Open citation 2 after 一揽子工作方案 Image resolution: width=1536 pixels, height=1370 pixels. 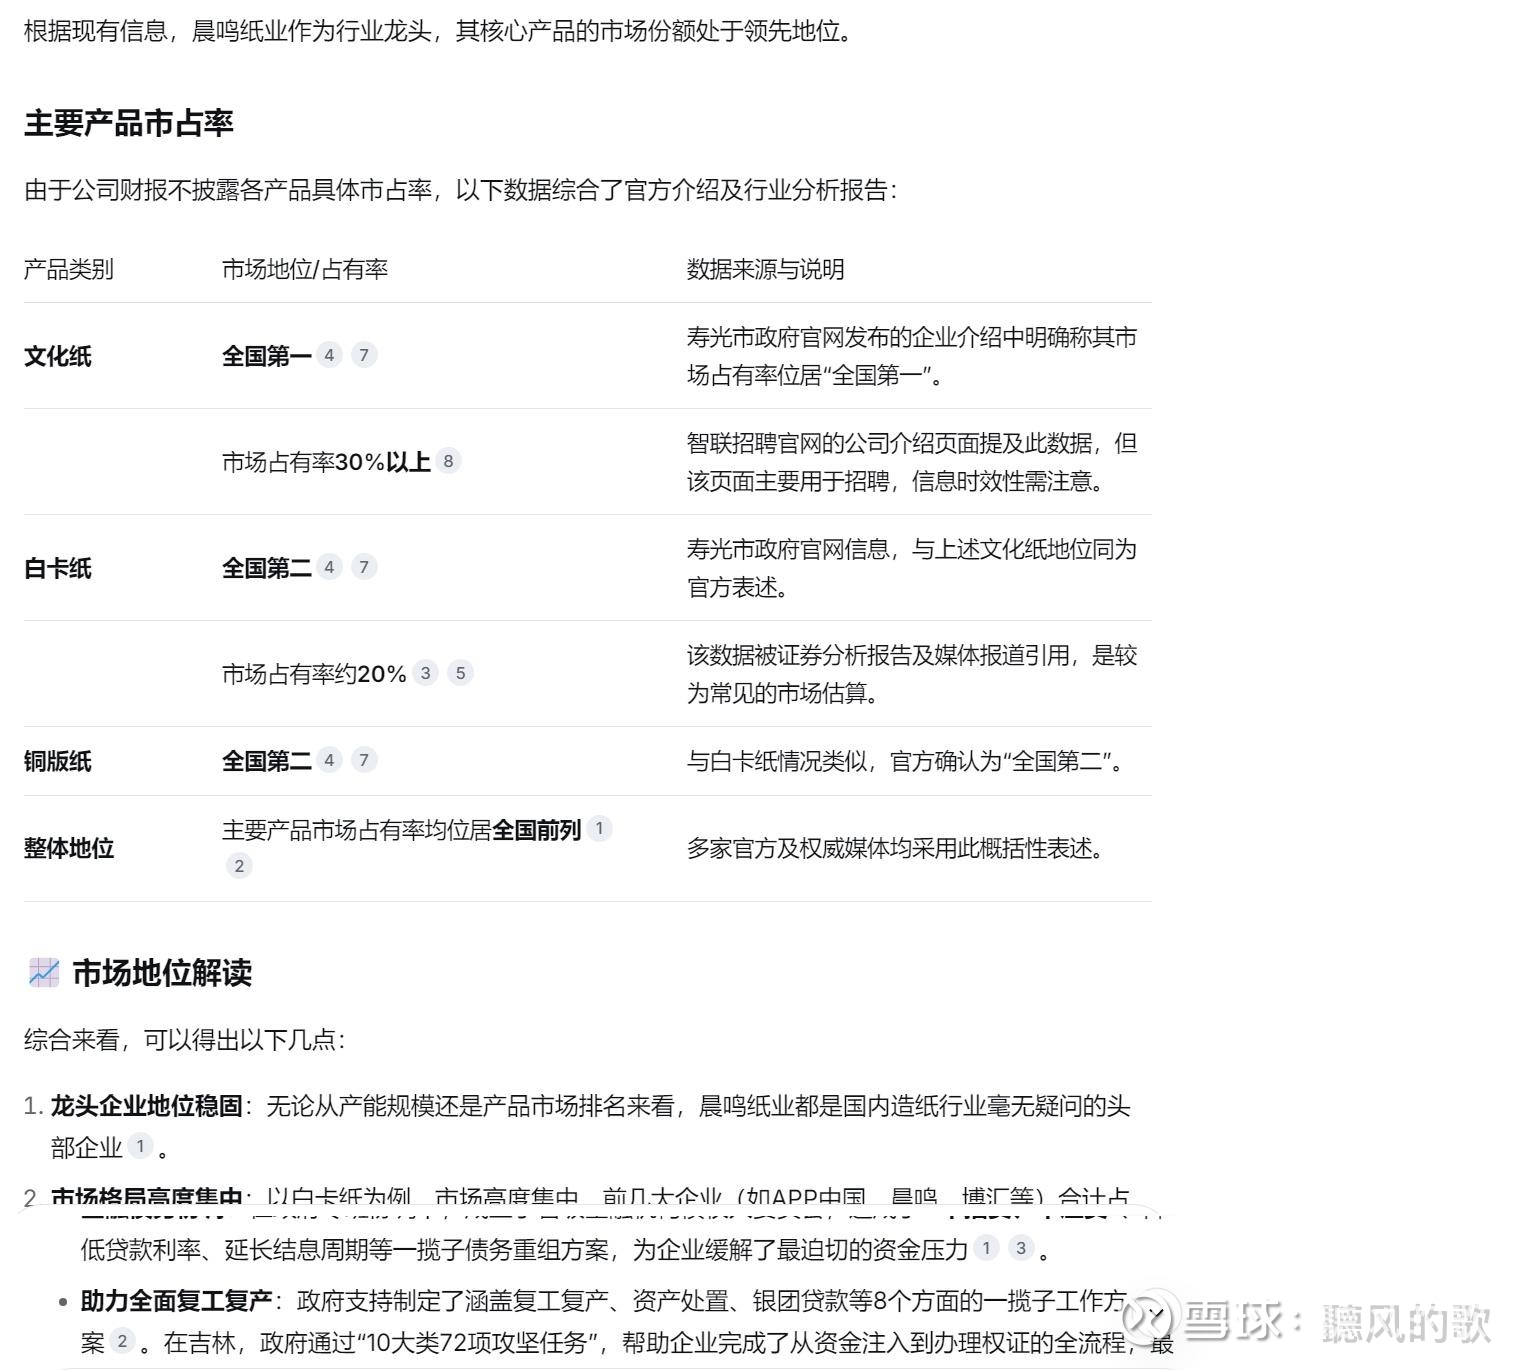click(122, 1341)
